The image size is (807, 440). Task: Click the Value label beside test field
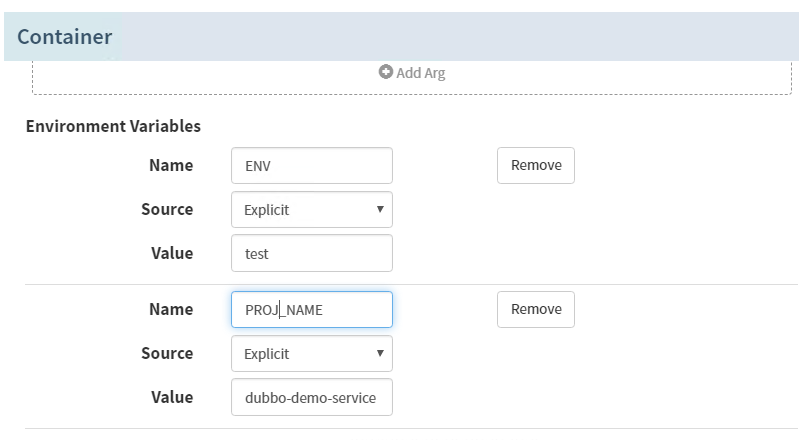click(x=171, y=253)
